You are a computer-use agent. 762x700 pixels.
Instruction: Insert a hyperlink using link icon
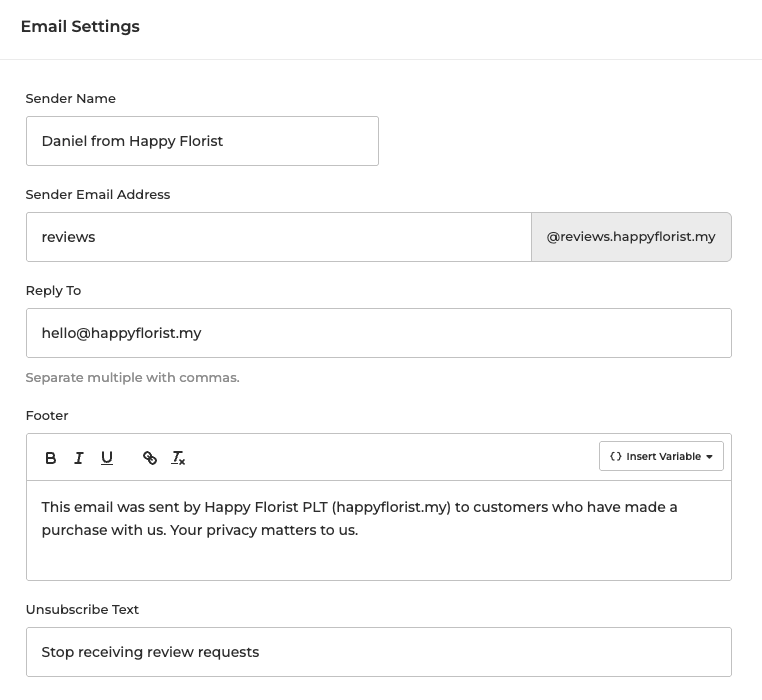(x=150, y=458)
